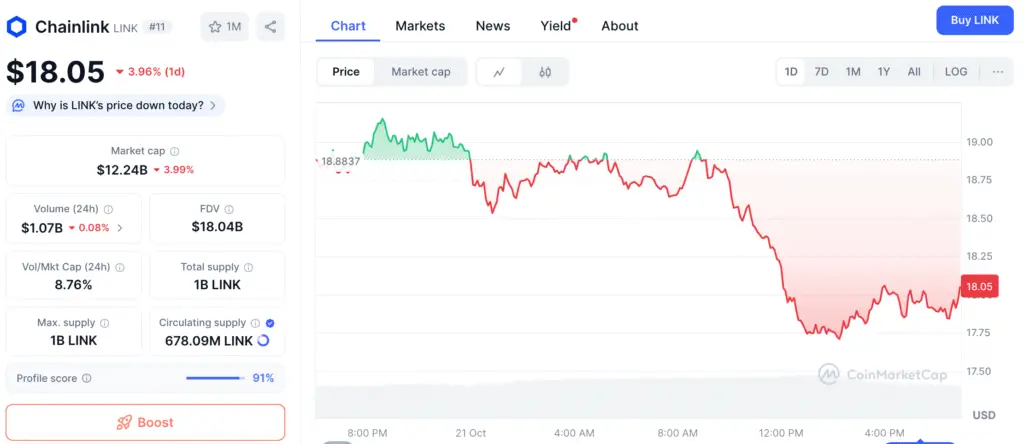Expand Volume 24h details chevron

point(121,228)
